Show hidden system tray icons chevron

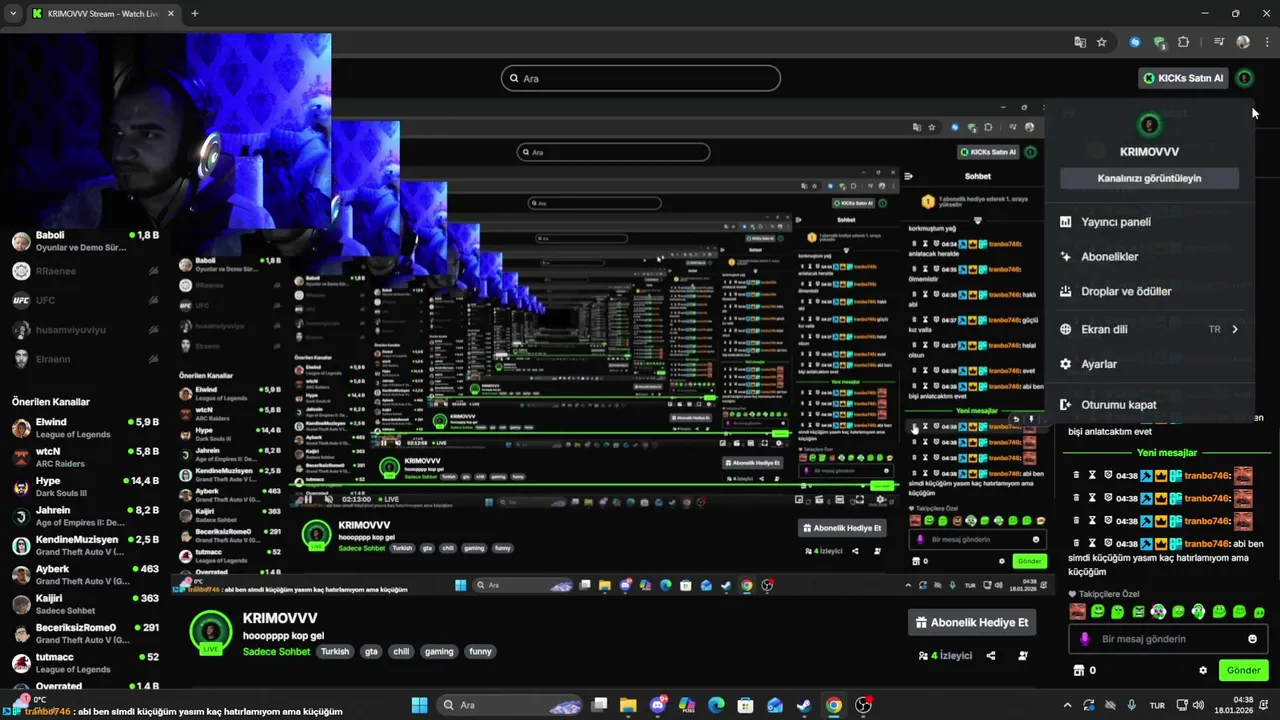coord(1067,705)
